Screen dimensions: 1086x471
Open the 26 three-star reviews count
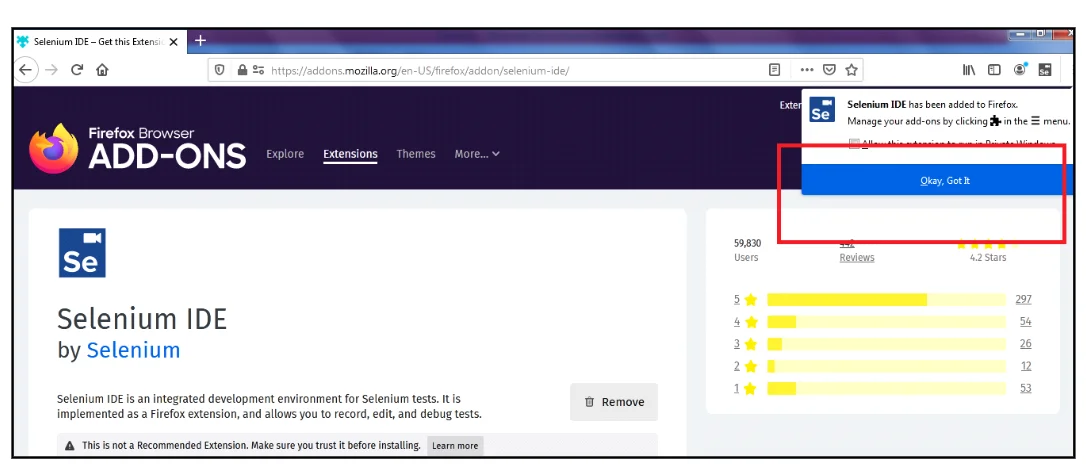(1026, 344)
